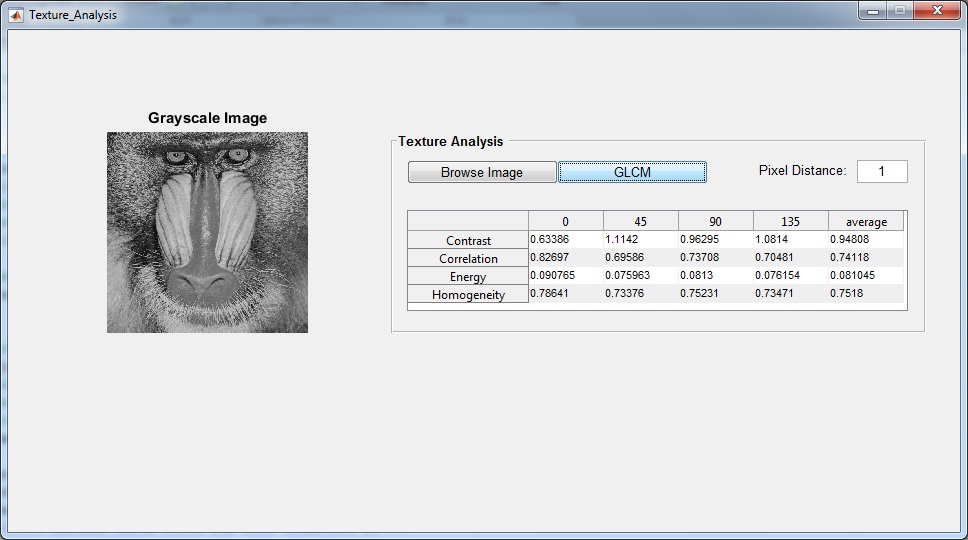This screenshot has width=968, height=540.
Task: Click the average column header
Action: coord(865,222)
